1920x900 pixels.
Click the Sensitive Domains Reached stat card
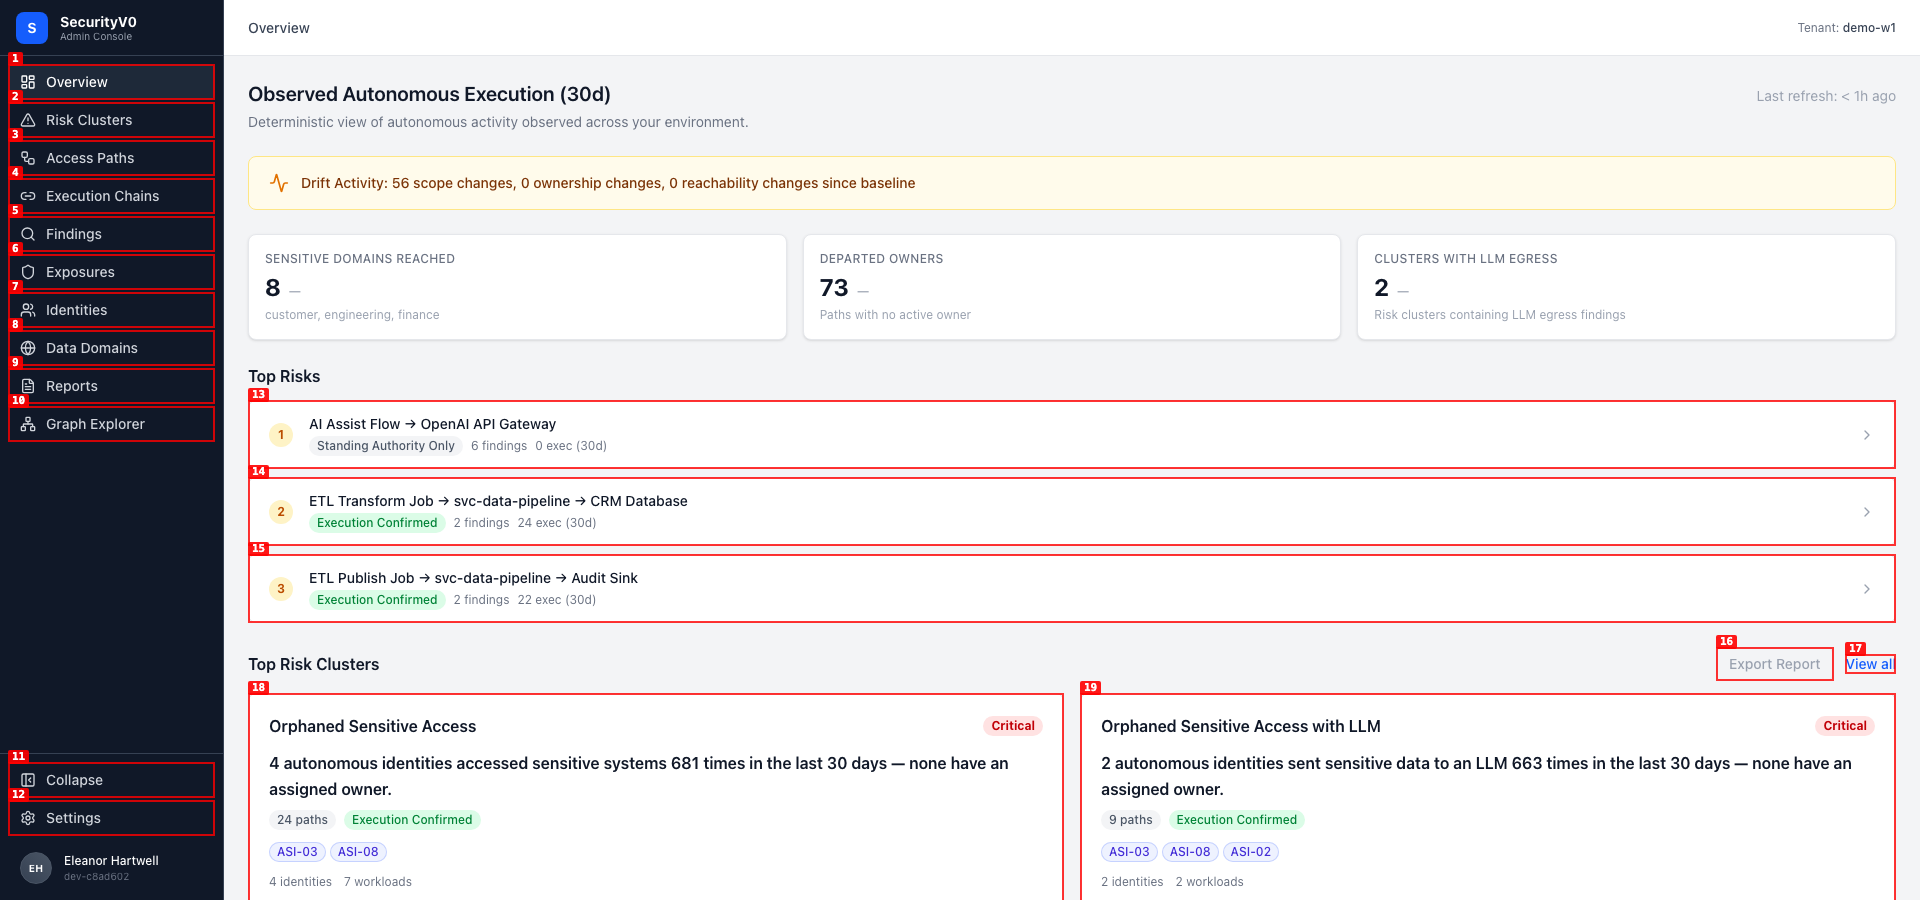tap(517, 287)
